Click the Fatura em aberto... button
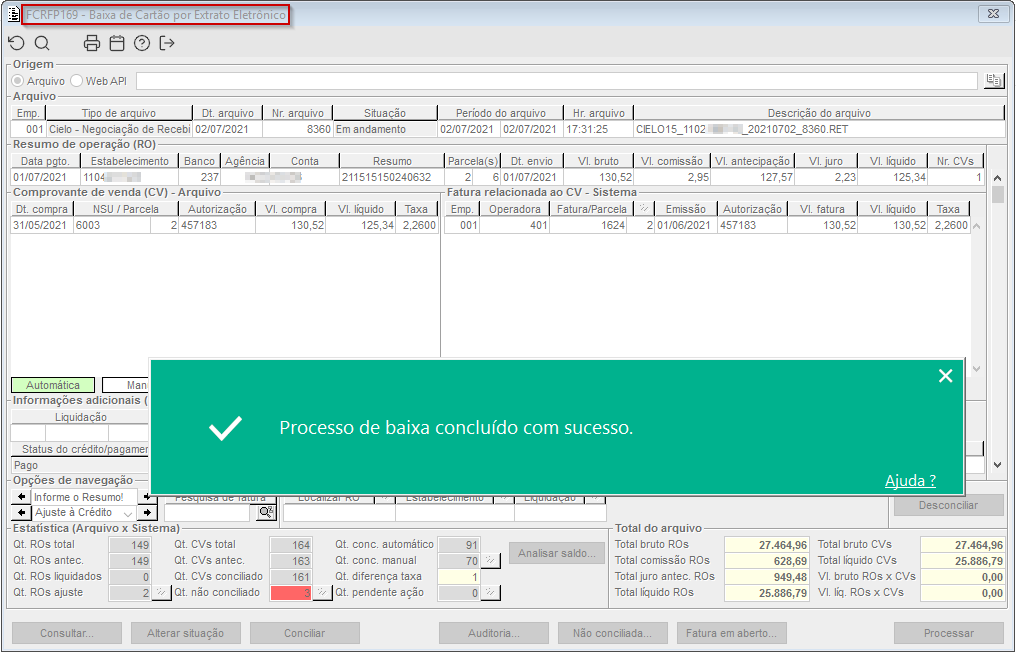Screen dimensions: 1016x654 732,633
